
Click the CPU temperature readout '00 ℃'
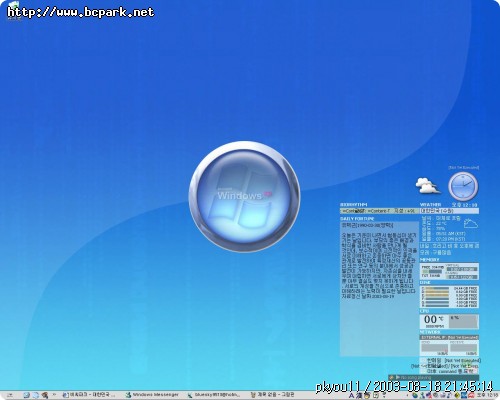[434, 320]
